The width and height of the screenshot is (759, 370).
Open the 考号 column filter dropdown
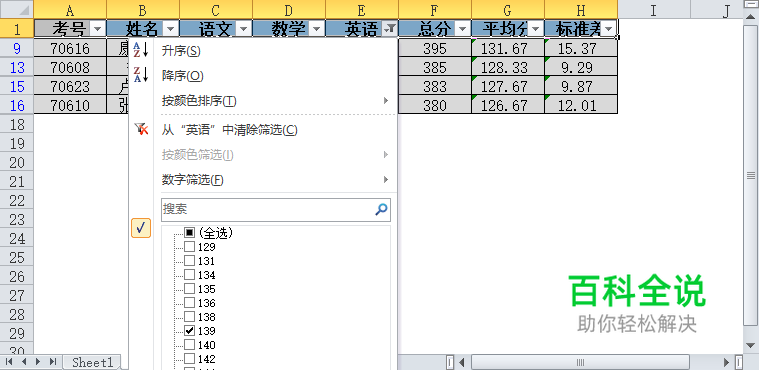point(97,30)
